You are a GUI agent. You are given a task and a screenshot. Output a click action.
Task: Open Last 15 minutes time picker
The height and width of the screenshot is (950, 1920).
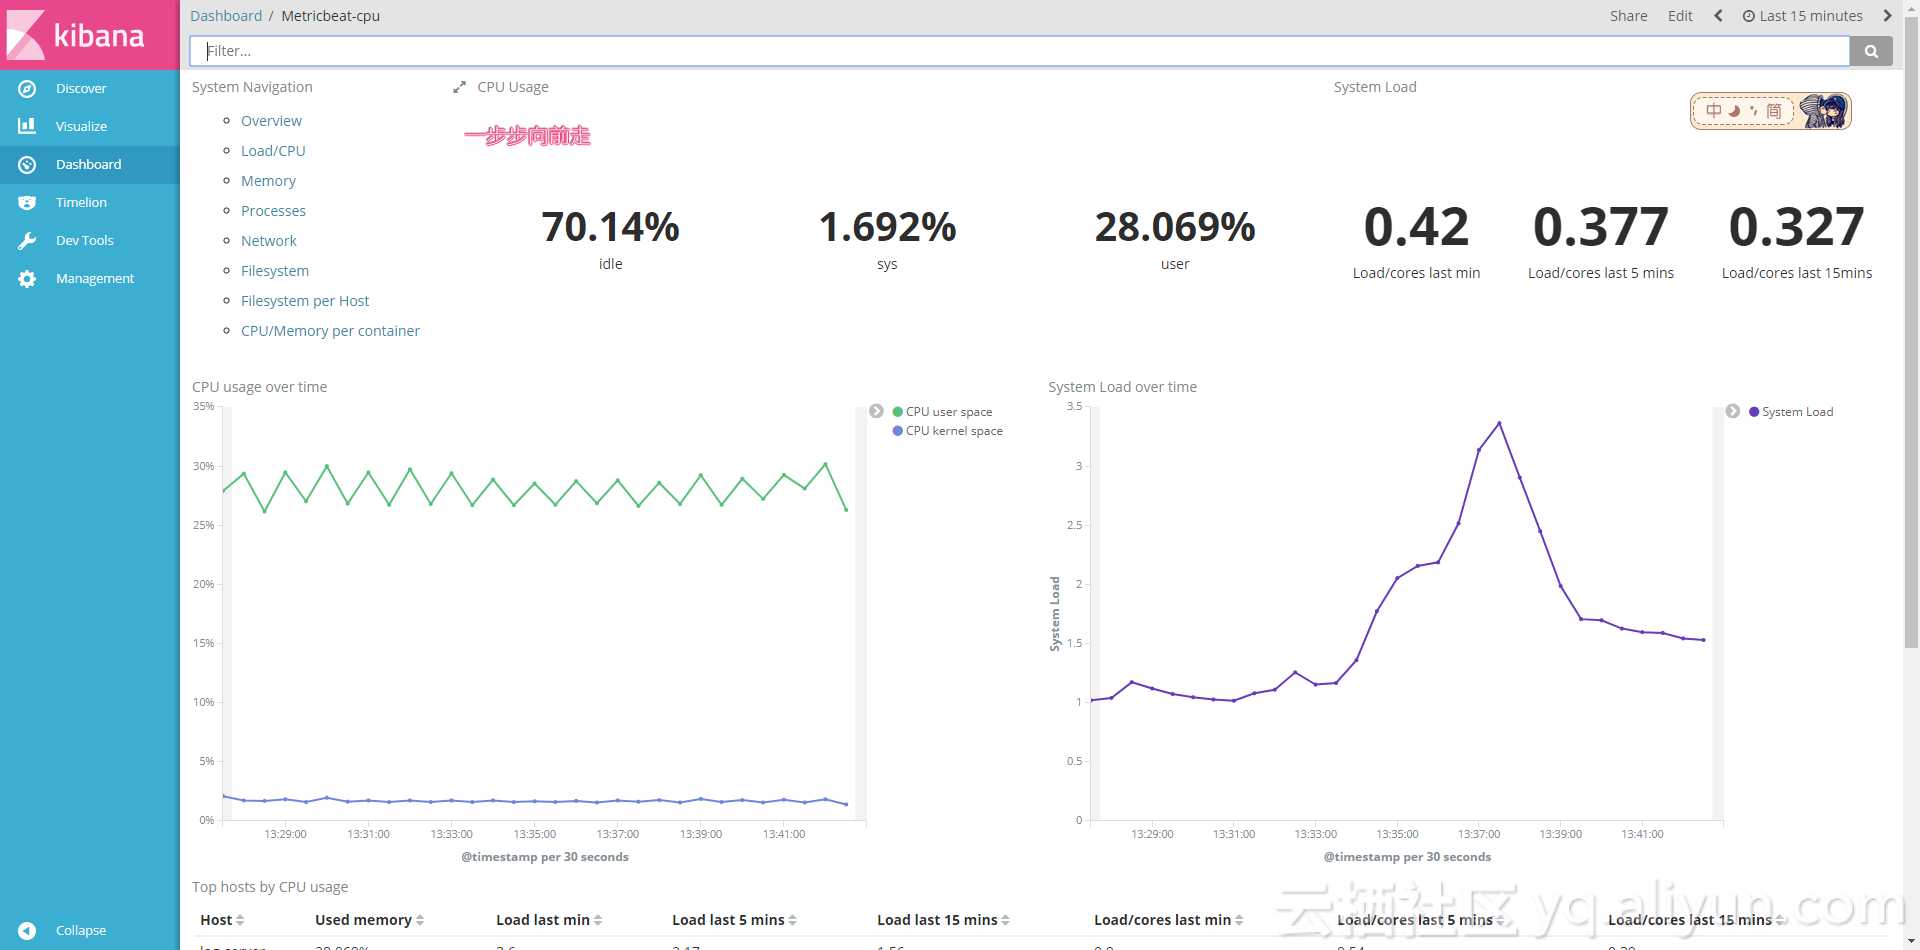pos(1803,16)
